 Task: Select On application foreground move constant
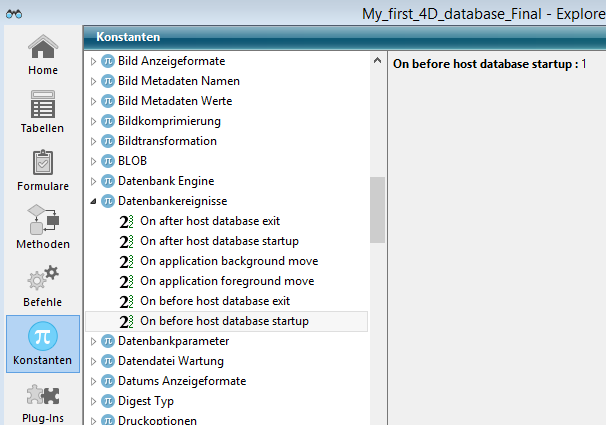tap(227, 281)
